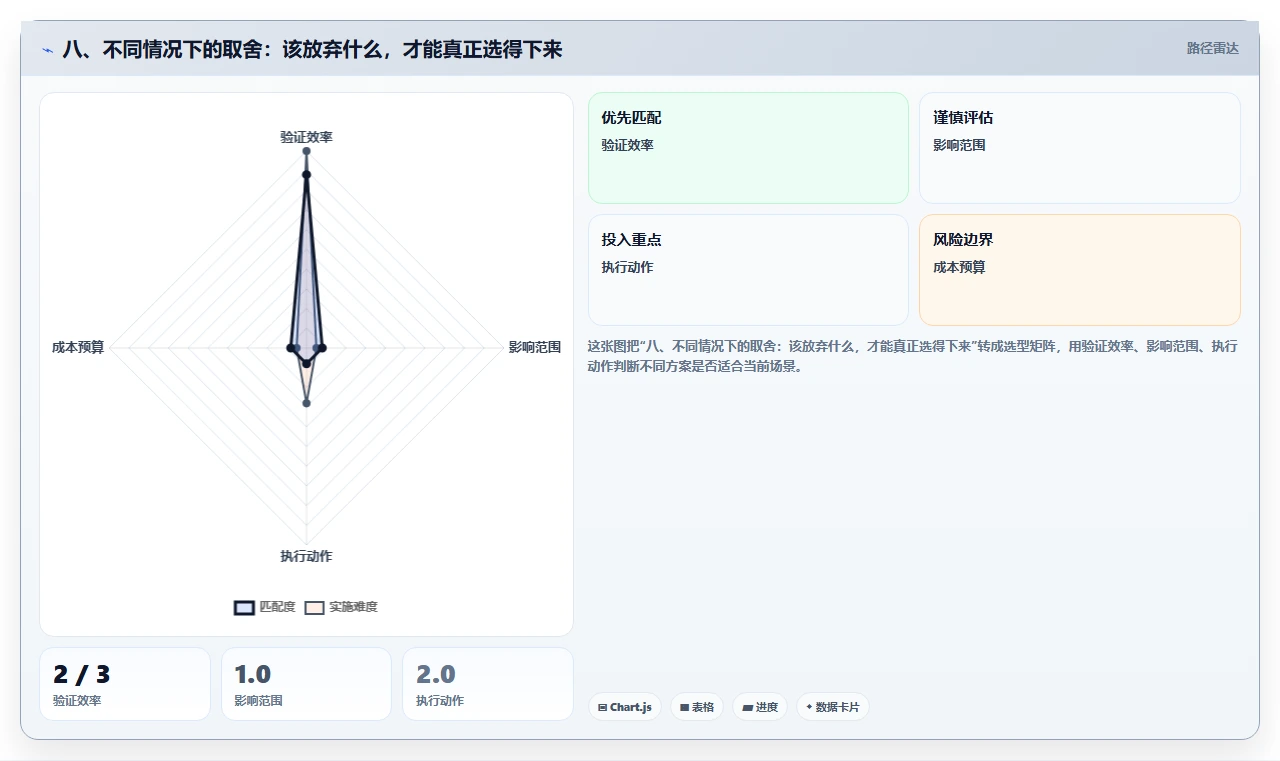Click the 2 / 3 验证效率 stat card
The height and width of the screenshot is (761, 1280).
point(125,684)
